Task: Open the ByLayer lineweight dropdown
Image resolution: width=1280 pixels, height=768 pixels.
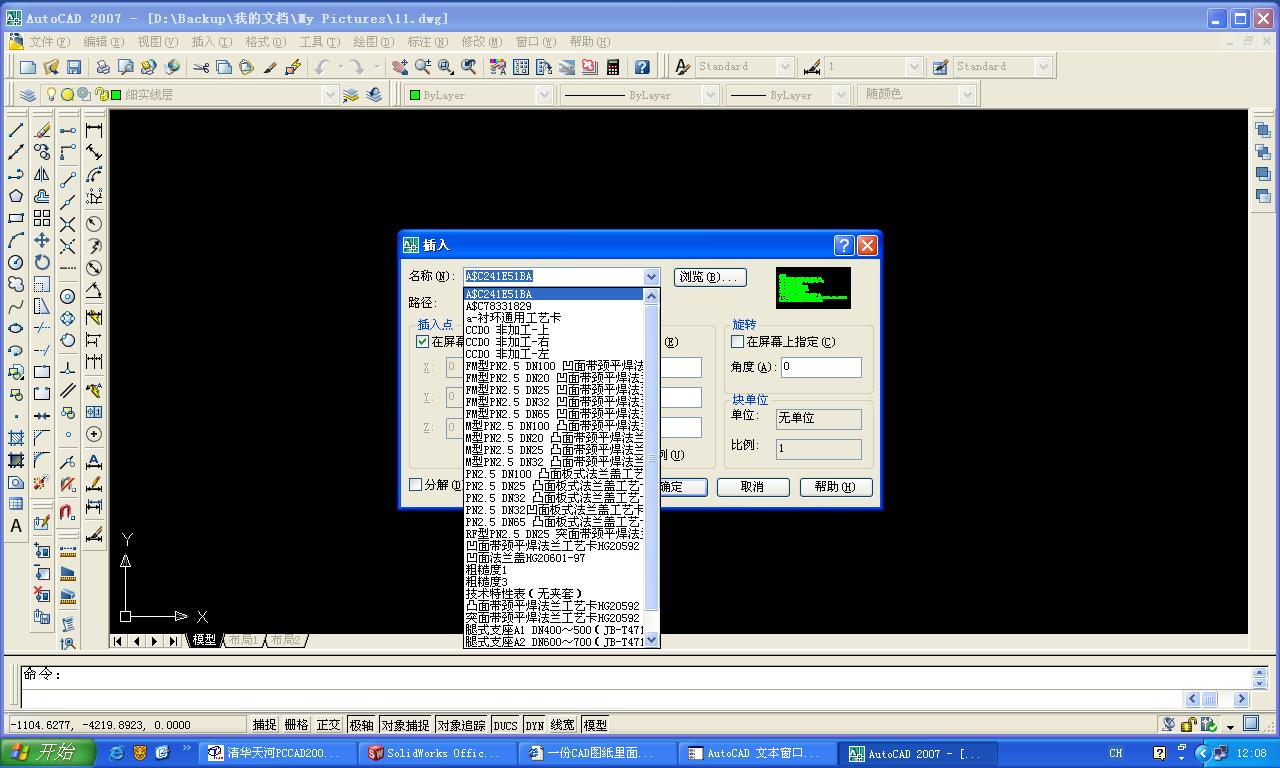Action: (x=840, y=95)
